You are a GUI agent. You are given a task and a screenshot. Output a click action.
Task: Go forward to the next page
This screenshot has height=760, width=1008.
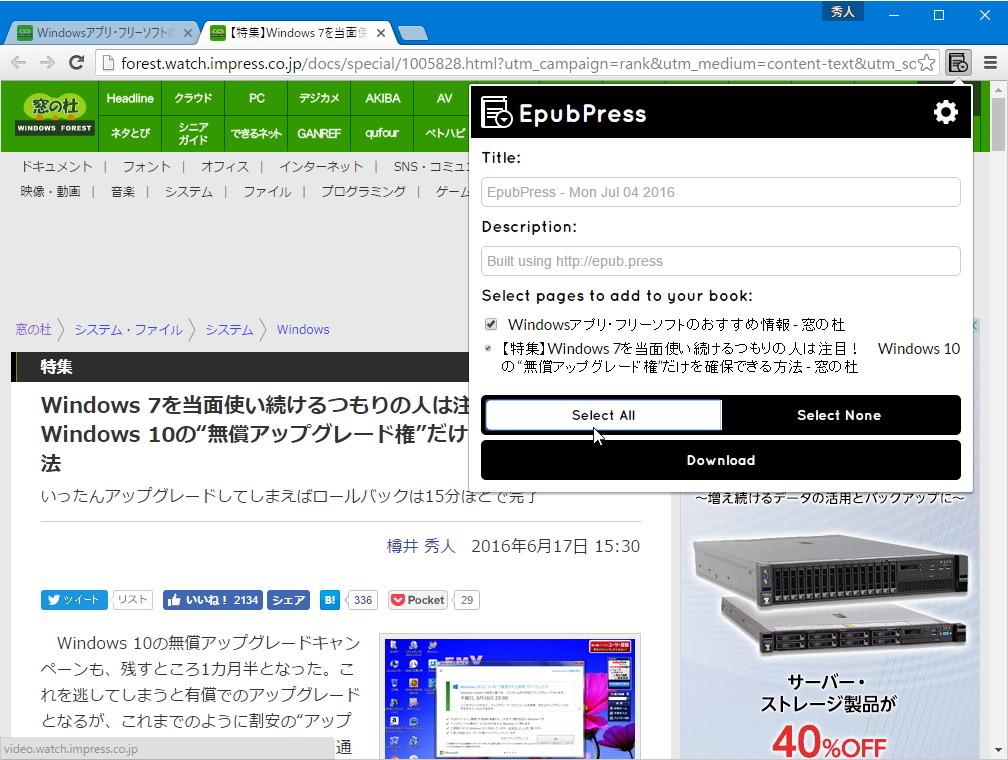pos(47,63)
